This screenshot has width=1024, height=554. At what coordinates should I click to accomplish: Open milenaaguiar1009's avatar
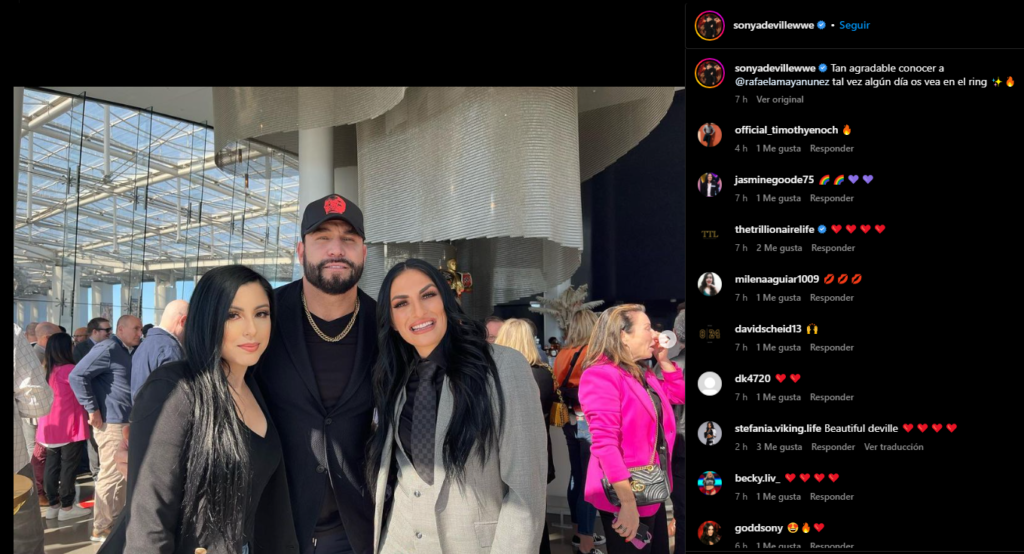point(709,284)
